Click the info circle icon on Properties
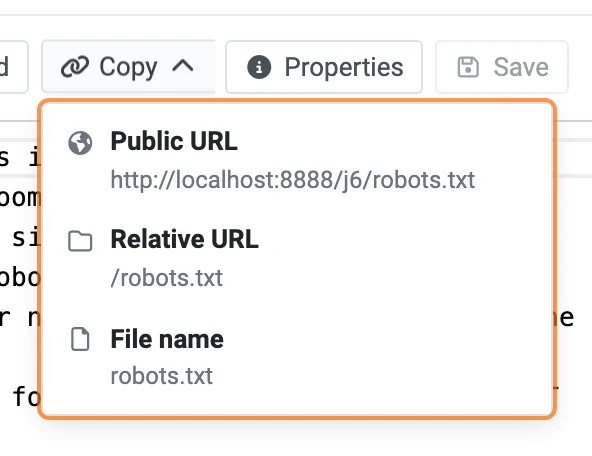Viewport: 592px width, 456px height. pyautogui.click(x=259, y=67)
